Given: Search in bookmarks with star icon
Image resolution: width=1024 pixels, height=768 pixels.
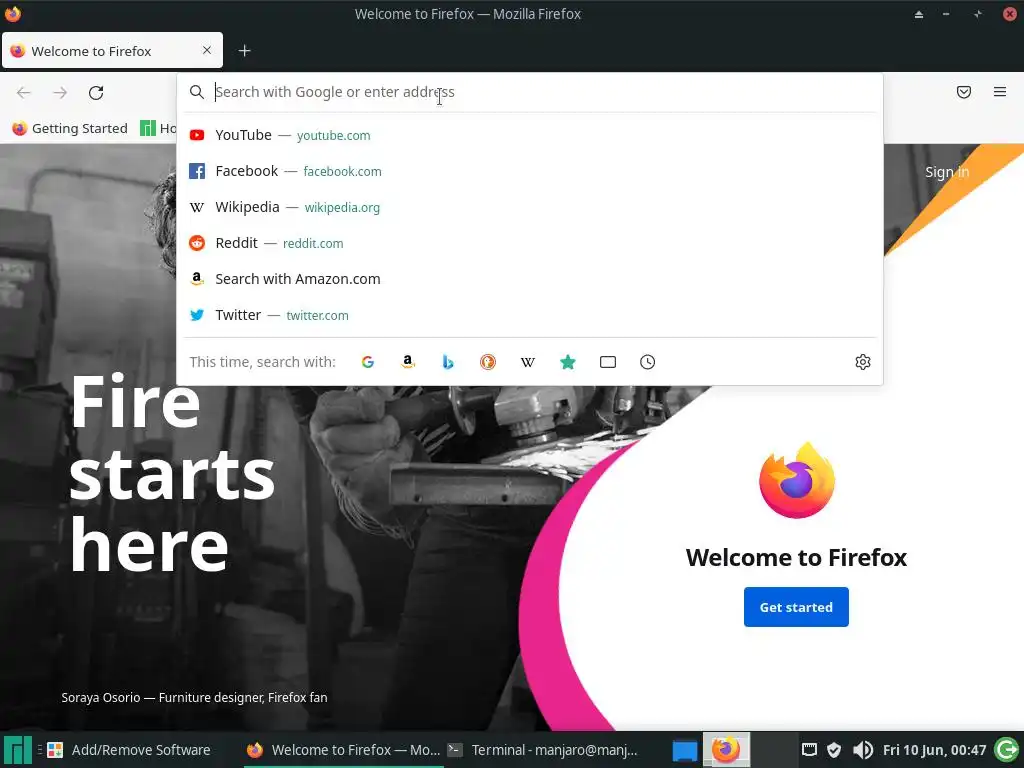Looking at the screenshot, I should pyautogui.click(x=568, y=362).
